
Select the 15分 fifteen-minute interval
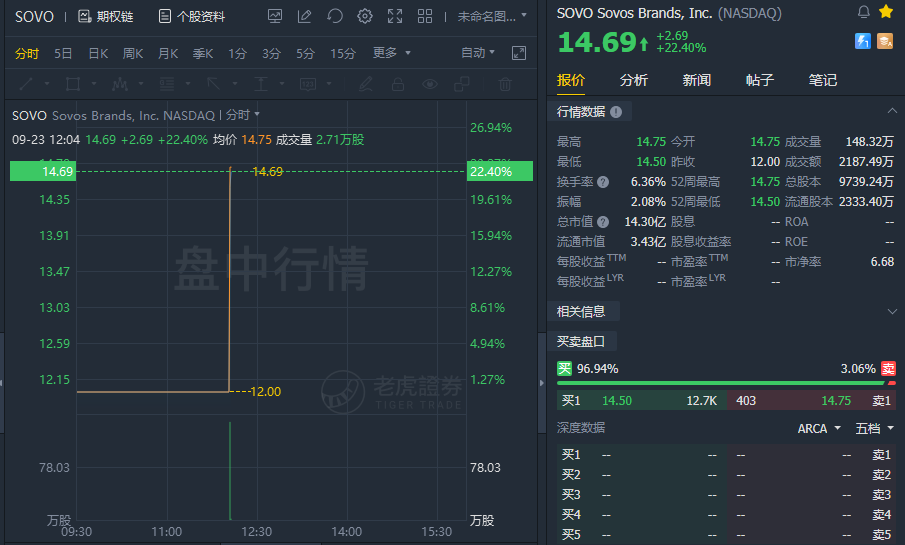pyautogui.click(x=343, y=53)
